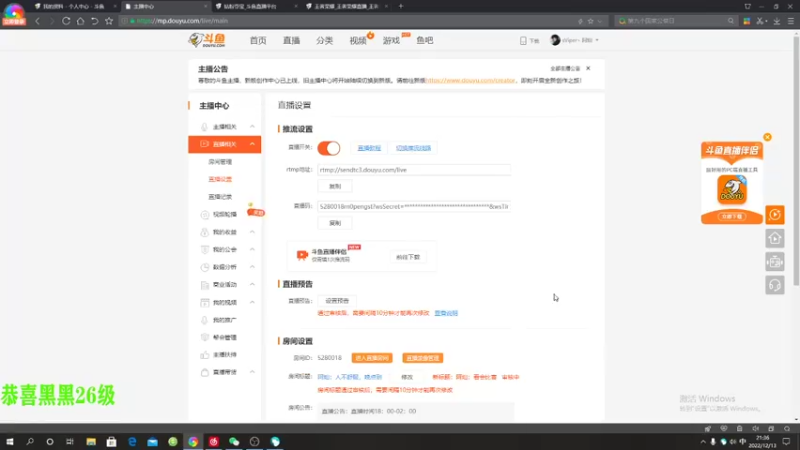The width and height of the screenshot is (800, 450).
Task: Open the 视频 nav item
Action: pyautogui.click(x=358, y=40)
